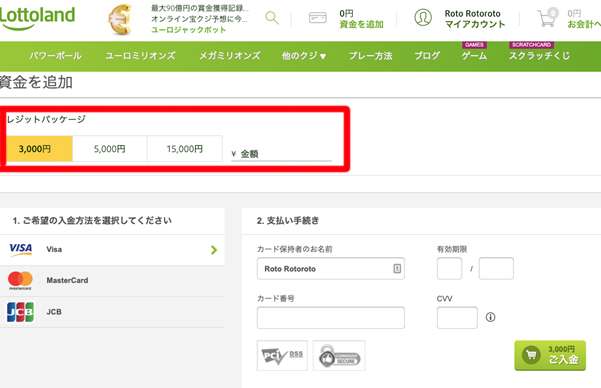Open ユーロミリオンズ menu item
The height and width of the screenshot is (388, 601).
(x=140, y=56)
